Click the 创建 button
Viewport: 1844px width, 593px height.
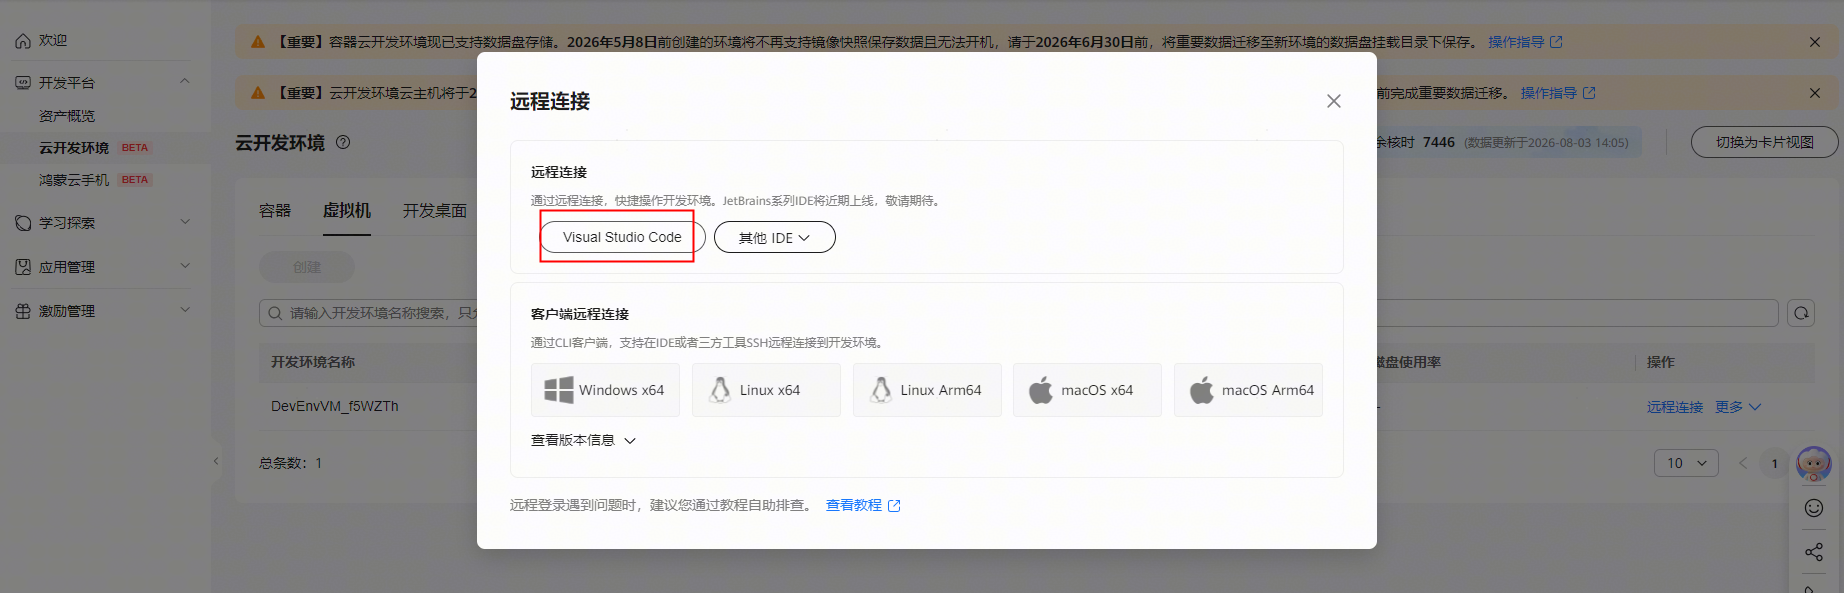307,267
